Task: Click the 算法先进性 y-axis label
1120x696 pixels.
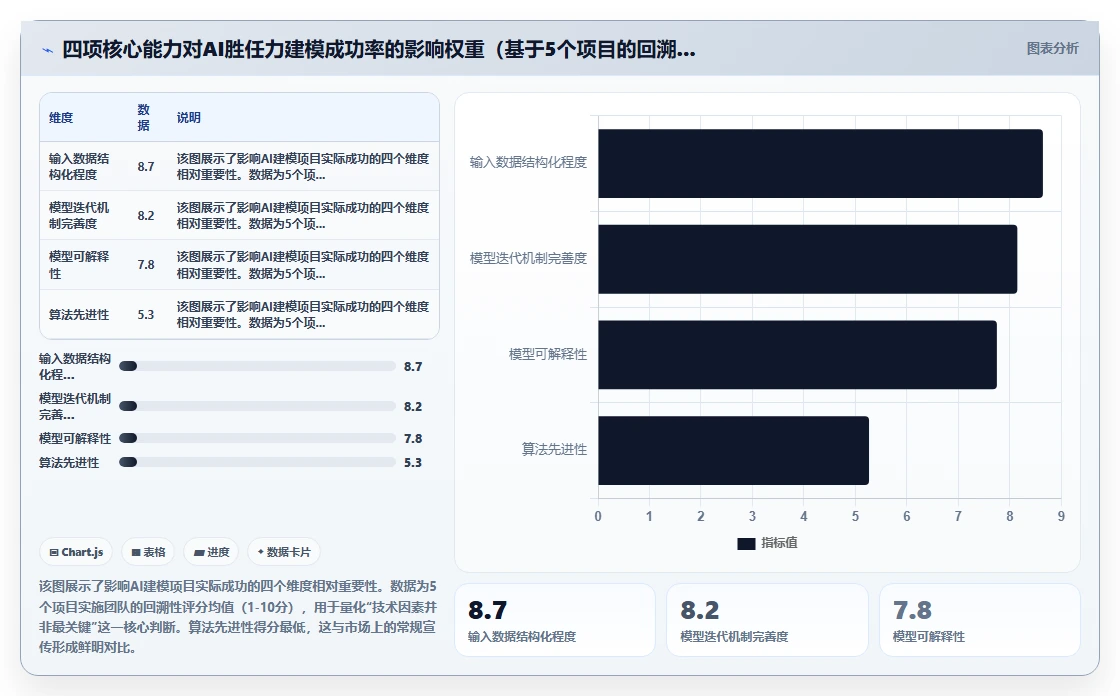Action: click(554, 449)
